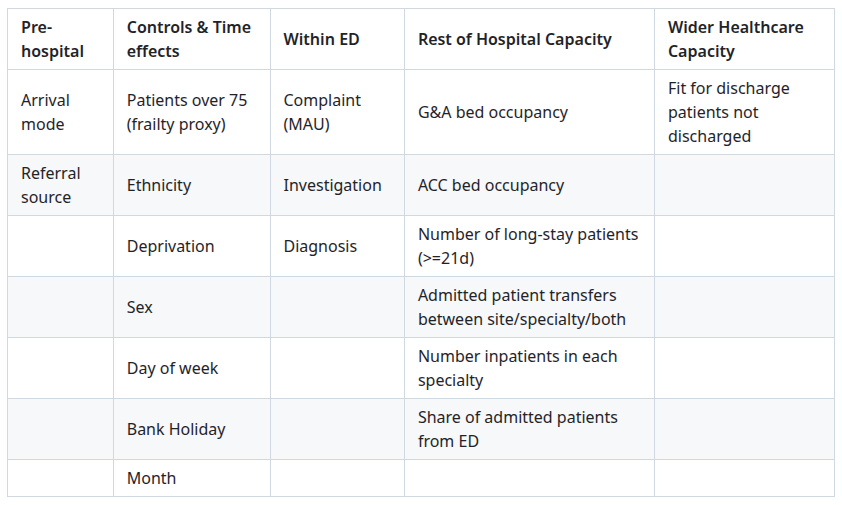Click the Pre-hospital column header
Viewport: 842px width, 505px height.
tap(53, 39)
